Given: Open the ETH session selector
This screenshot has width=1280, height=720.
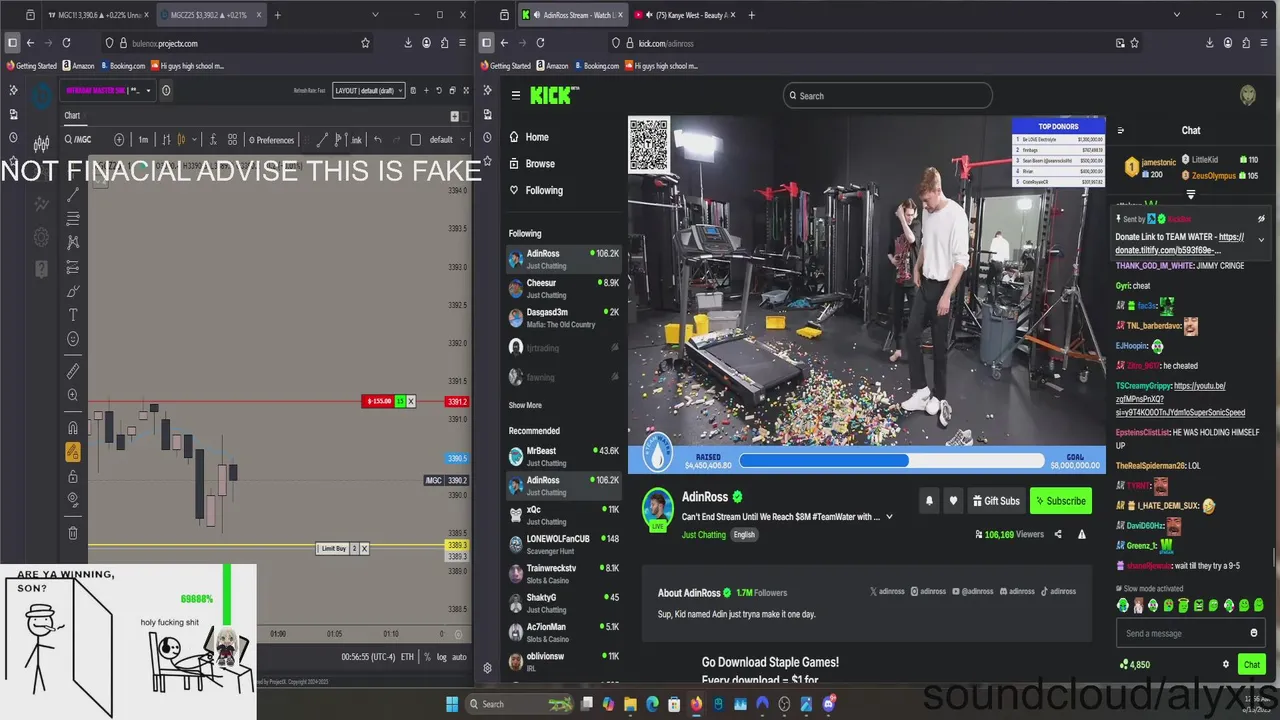Looking at the screenshot, I should click(407, 657).
